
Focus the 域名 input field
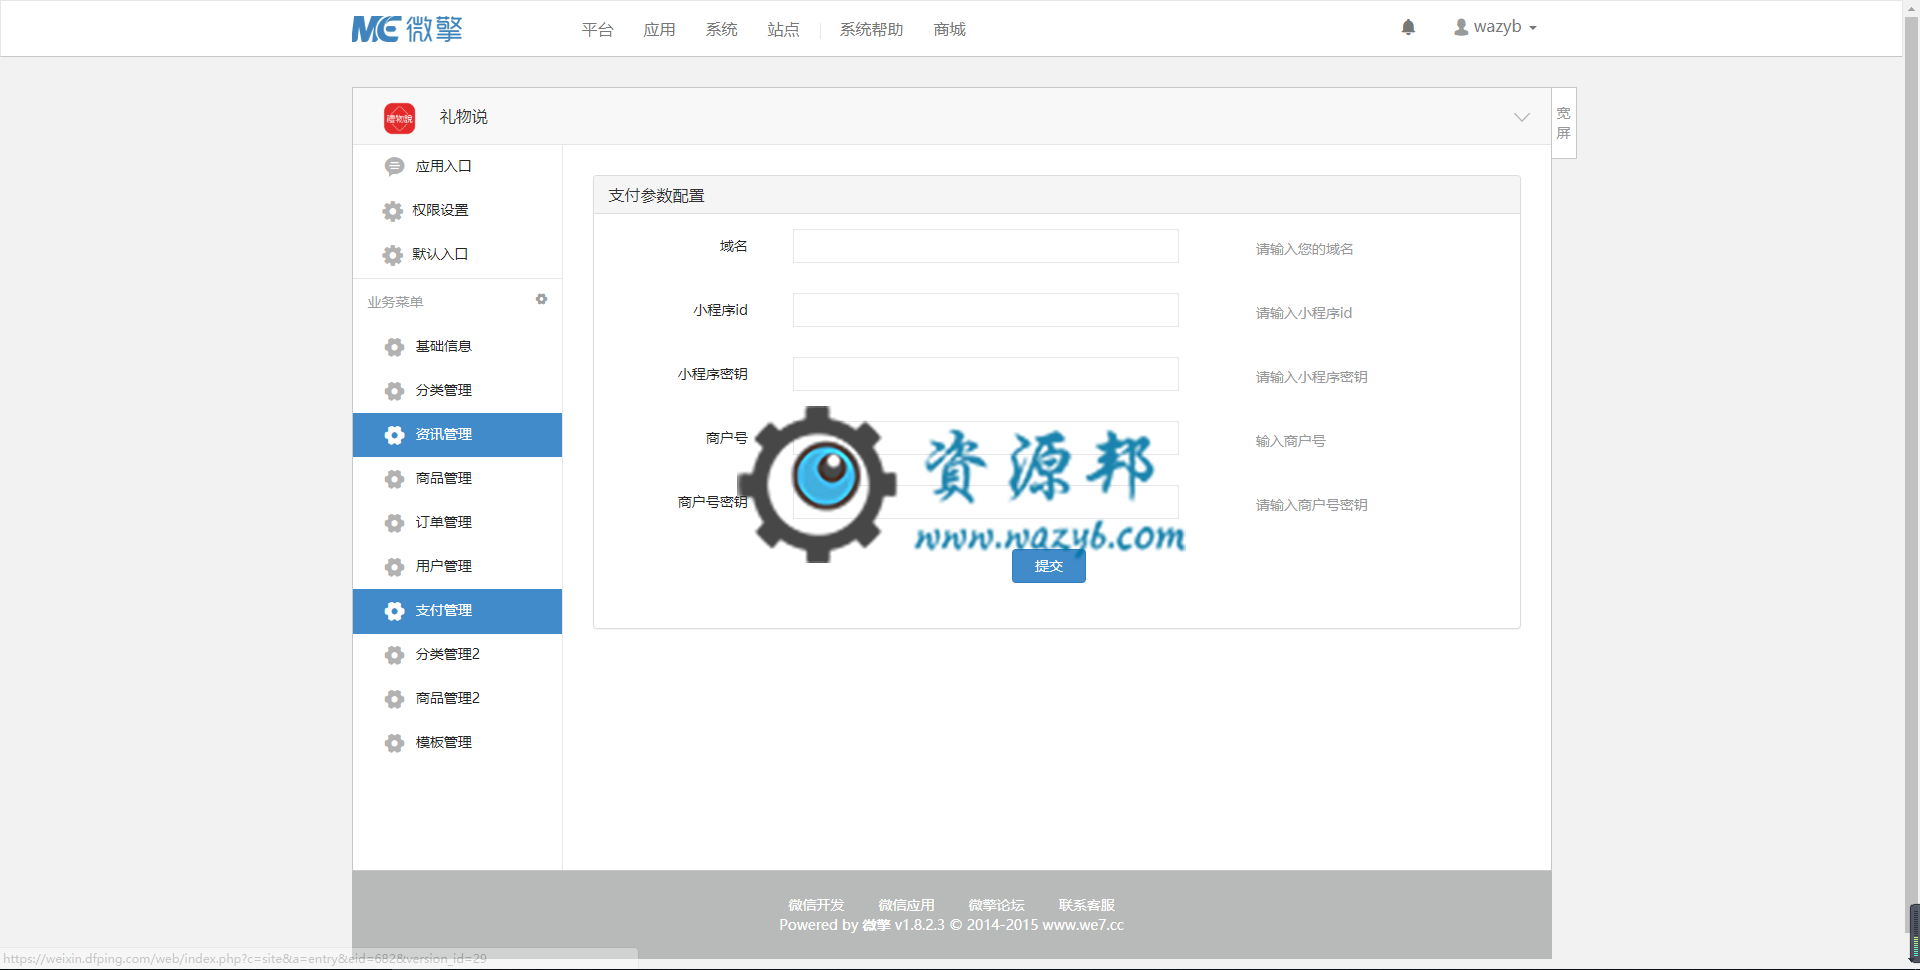click(985, 246)
